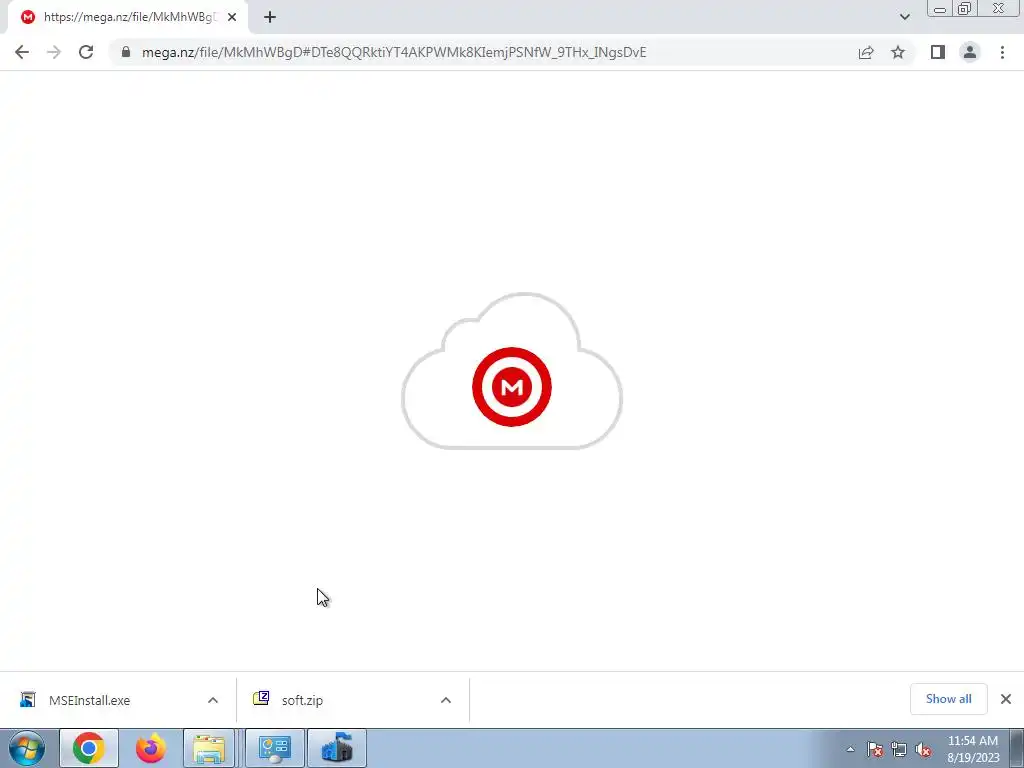Restore down the Chrome window

tap(965, 9)
